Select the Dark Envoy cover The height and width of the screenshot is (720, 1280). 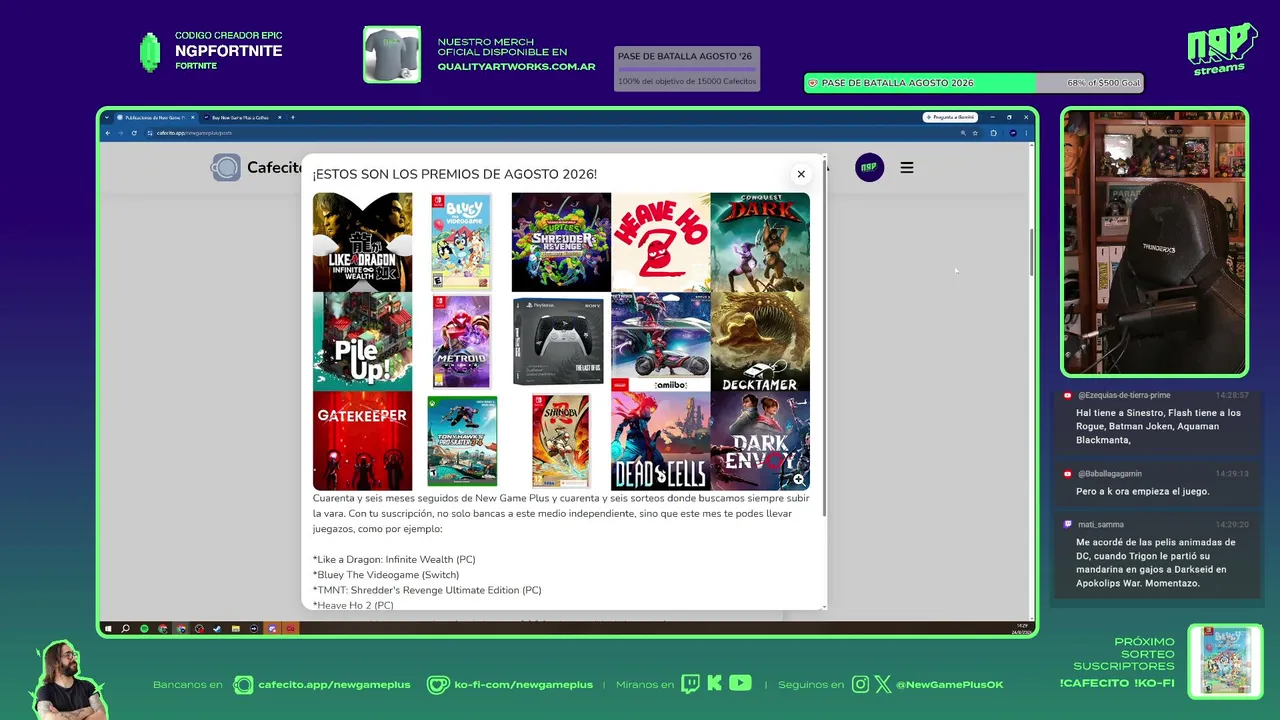click(760, 441)
